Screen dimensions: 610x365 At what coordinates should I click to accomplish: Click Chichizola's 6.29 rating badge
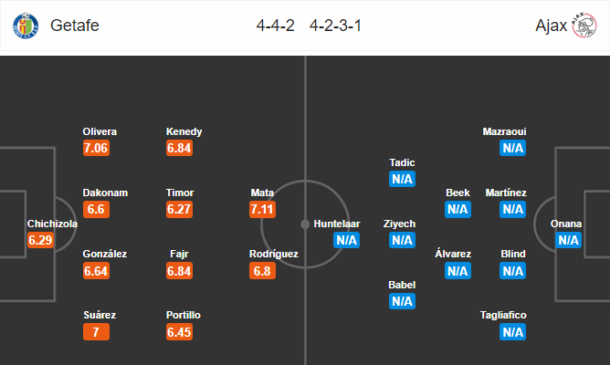coord(40,240)
